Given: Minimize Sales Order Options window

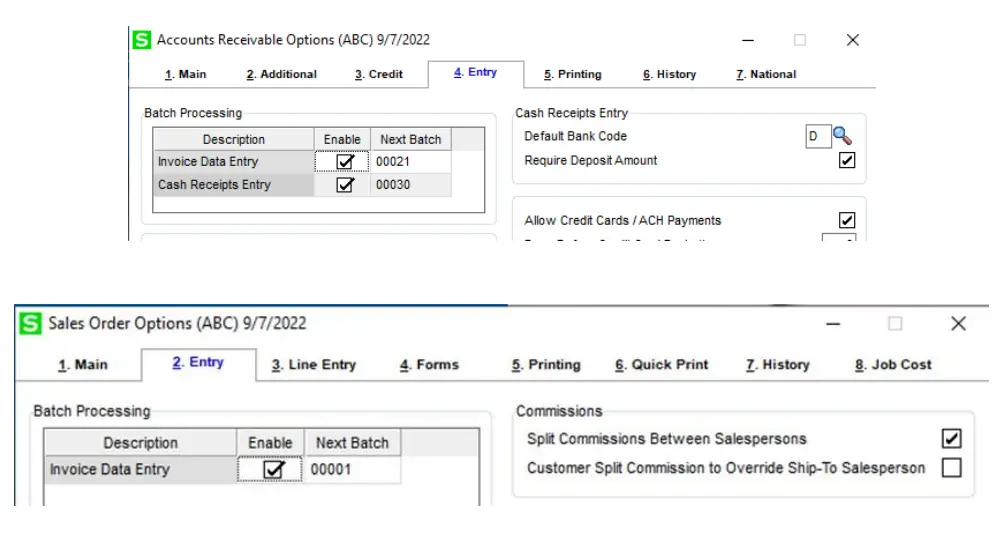Looking at the screenshot, I should click(833, 324).
